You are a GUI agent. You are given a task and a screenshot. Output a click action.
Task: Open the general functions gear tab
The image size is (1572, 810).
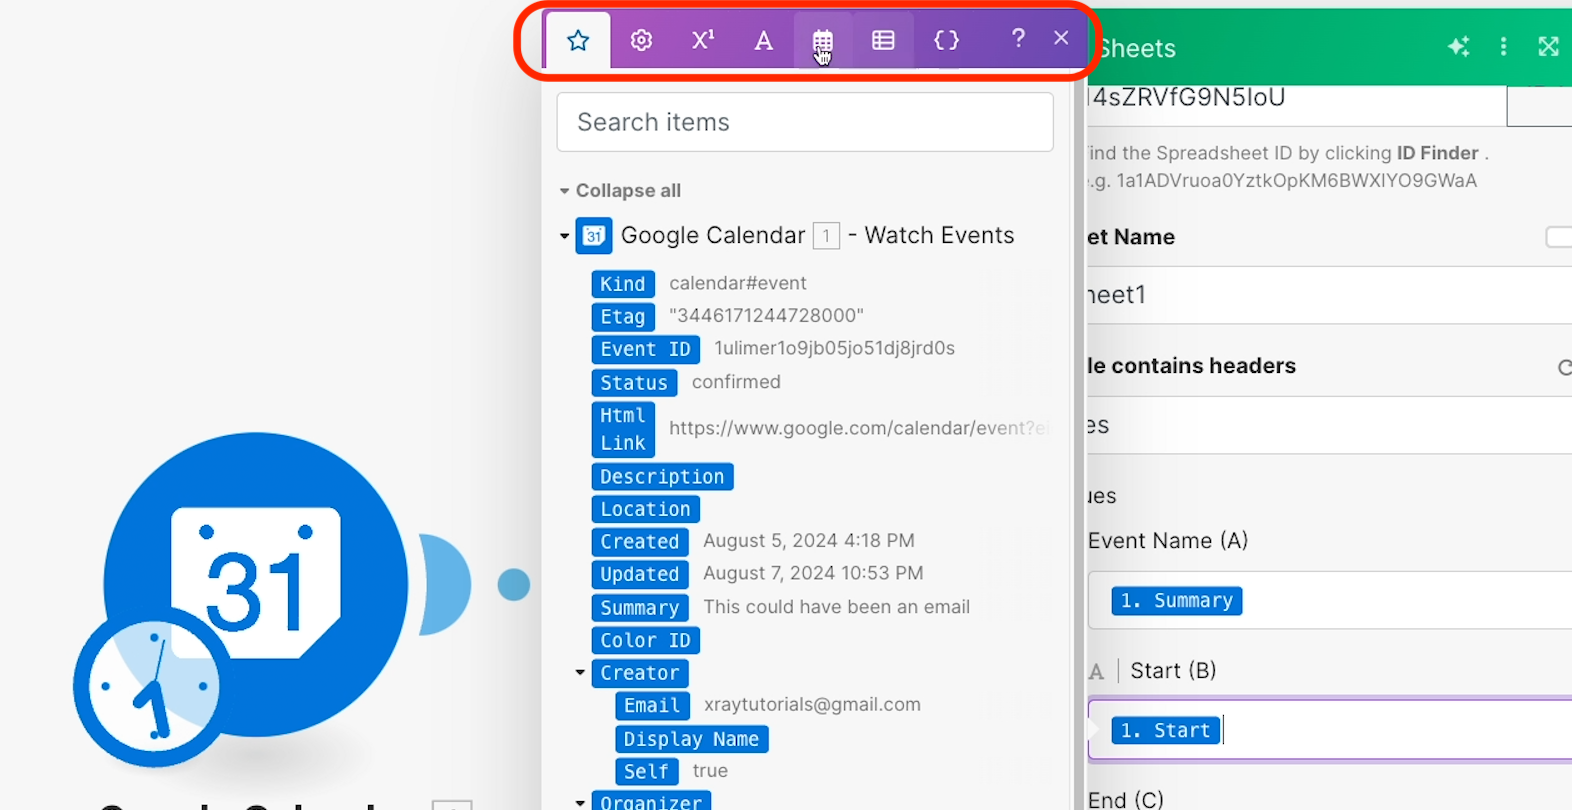pos(641,40)
